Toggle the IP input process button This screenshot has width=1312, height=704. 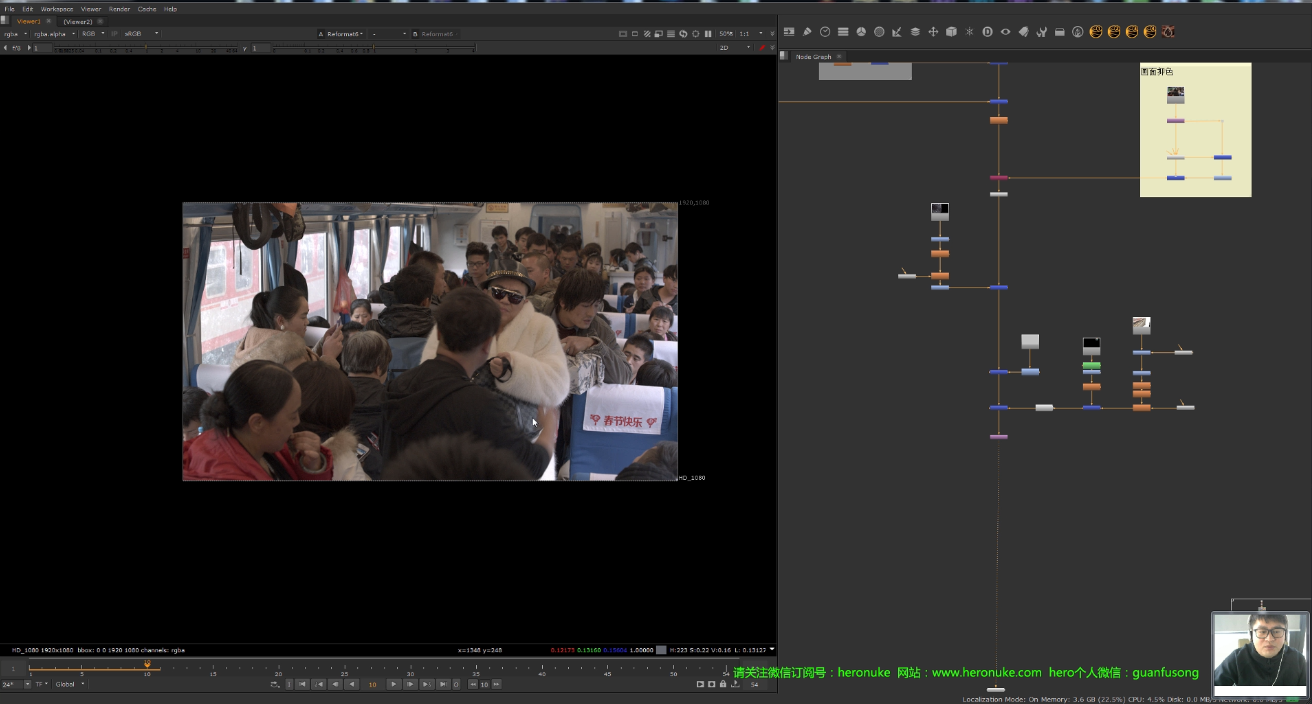click(114, 34)
